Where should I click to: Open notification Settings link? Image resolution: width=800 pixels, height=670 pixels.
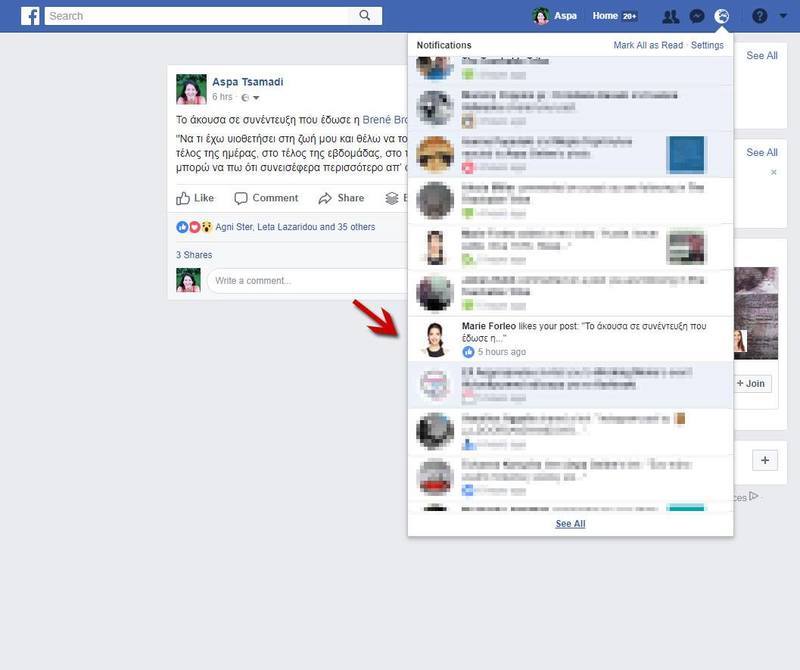tap(707, 45)
